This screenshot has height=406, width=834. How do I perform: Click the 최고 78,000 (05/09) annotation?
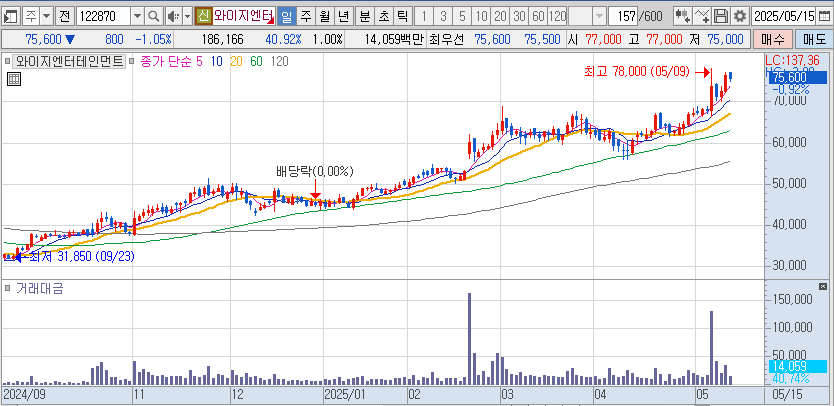point(638,71)
